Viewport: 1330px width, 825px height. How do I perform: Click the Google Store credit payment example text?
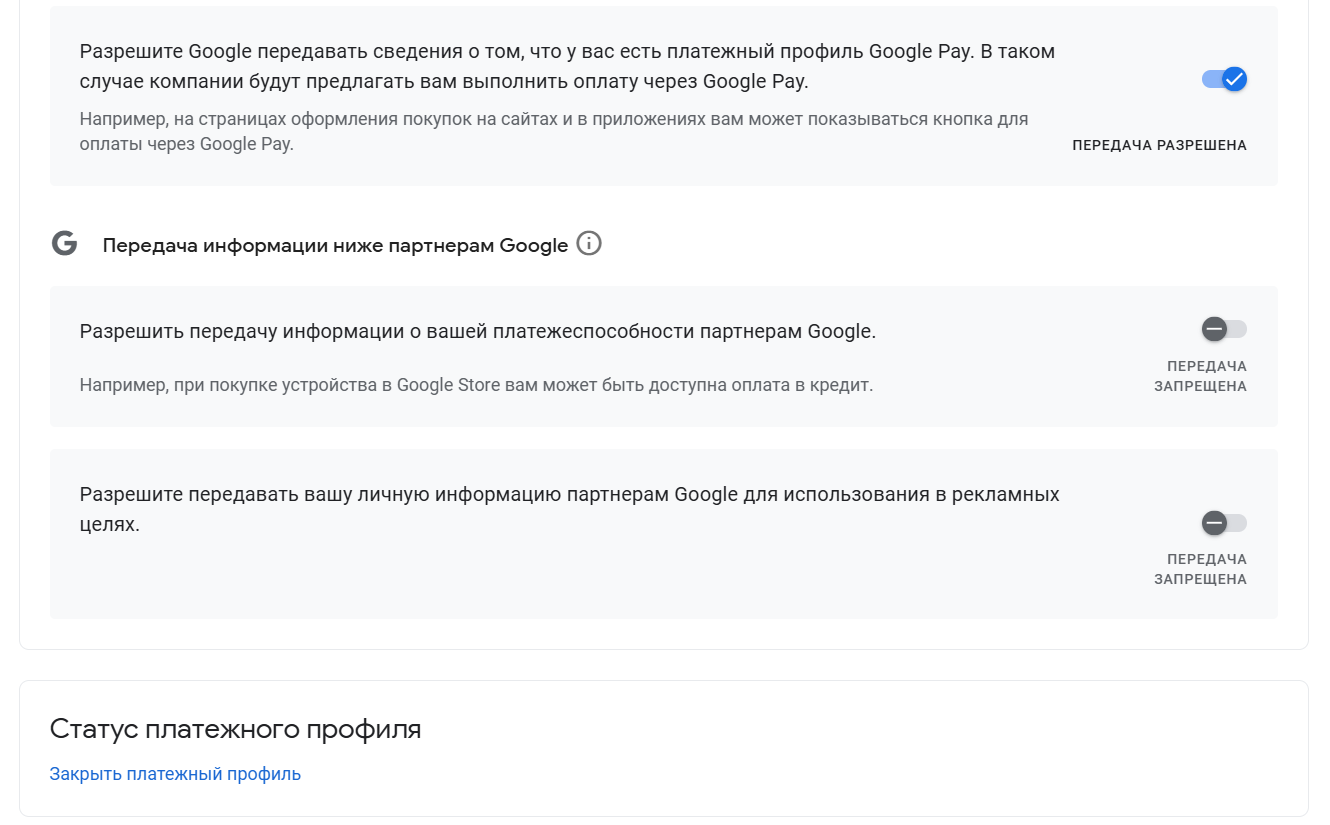tap(476, 385)
